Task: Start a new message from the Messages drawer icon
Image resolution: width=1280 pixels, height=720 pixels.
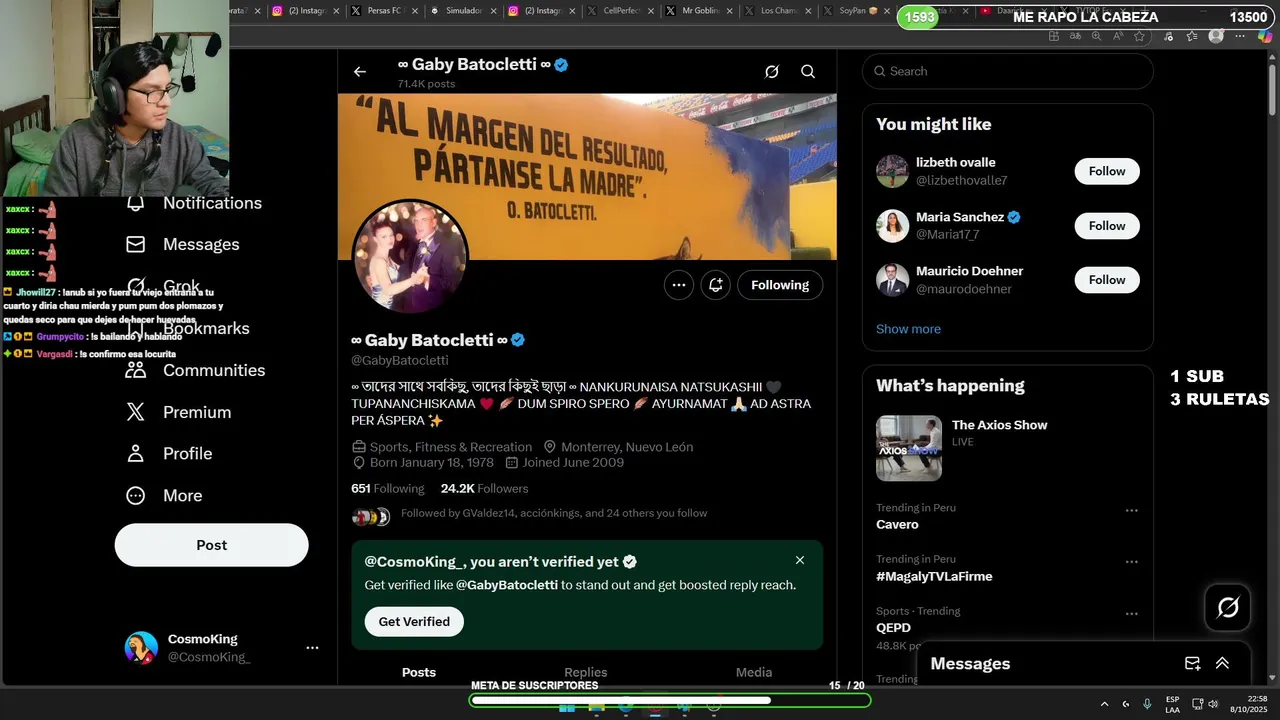Action: [x=1192, y=663]
